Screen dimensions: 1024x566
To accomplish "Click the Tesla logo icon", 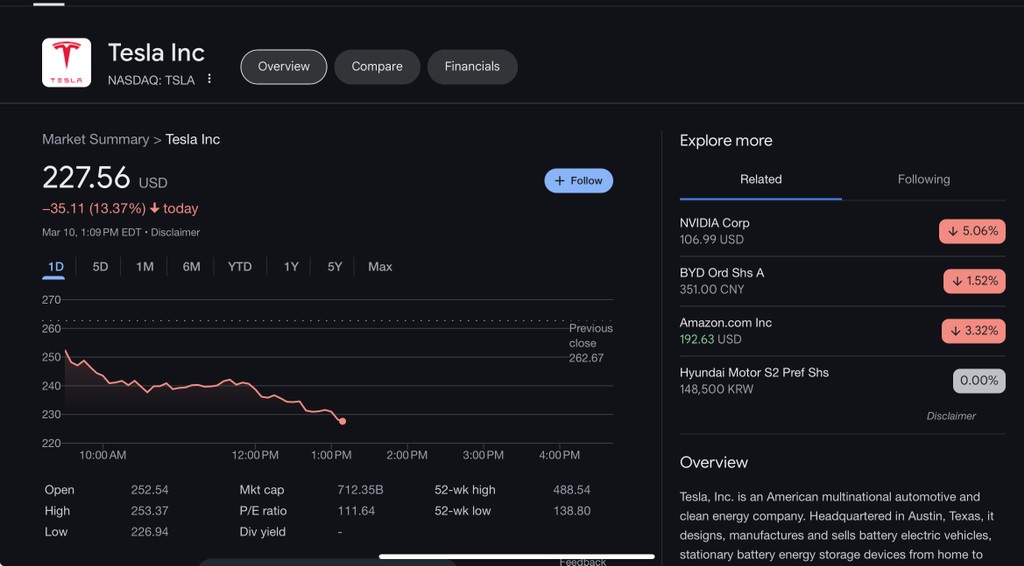I will [67, 63].
